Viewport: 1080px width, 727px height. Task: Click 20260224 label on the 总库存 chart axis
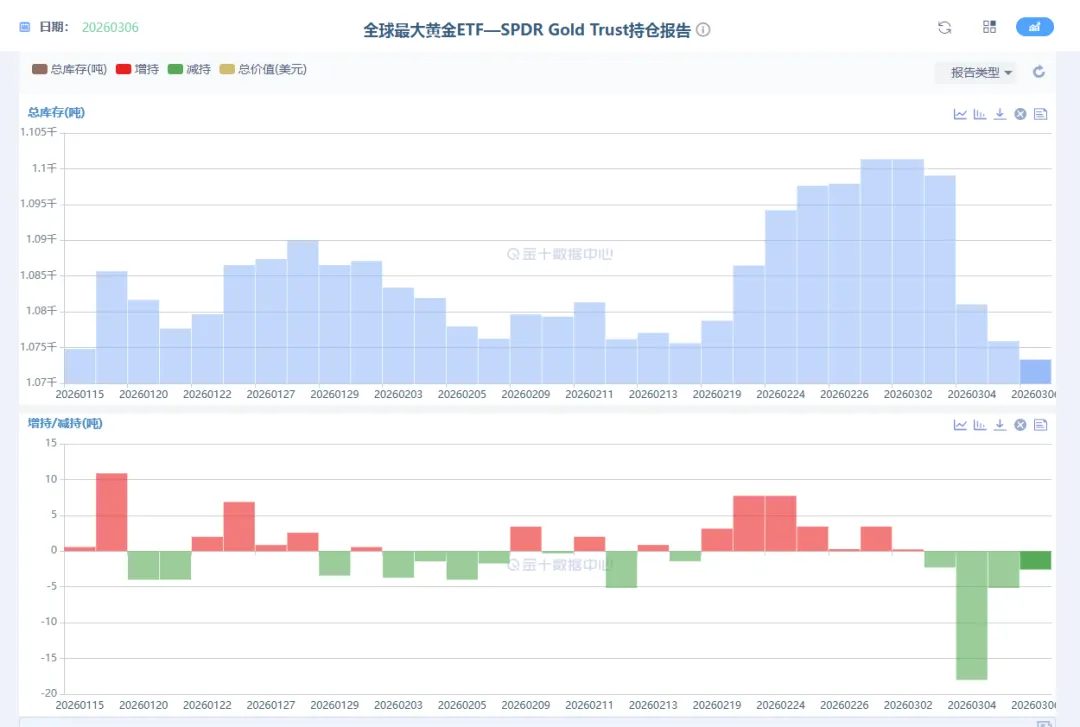point(780,394)
